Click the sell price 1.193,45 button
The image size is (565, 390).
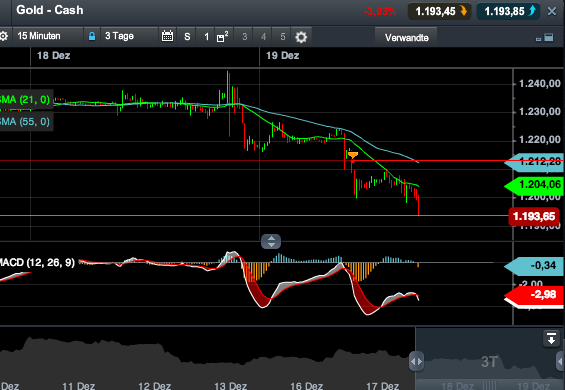point(440,11)
